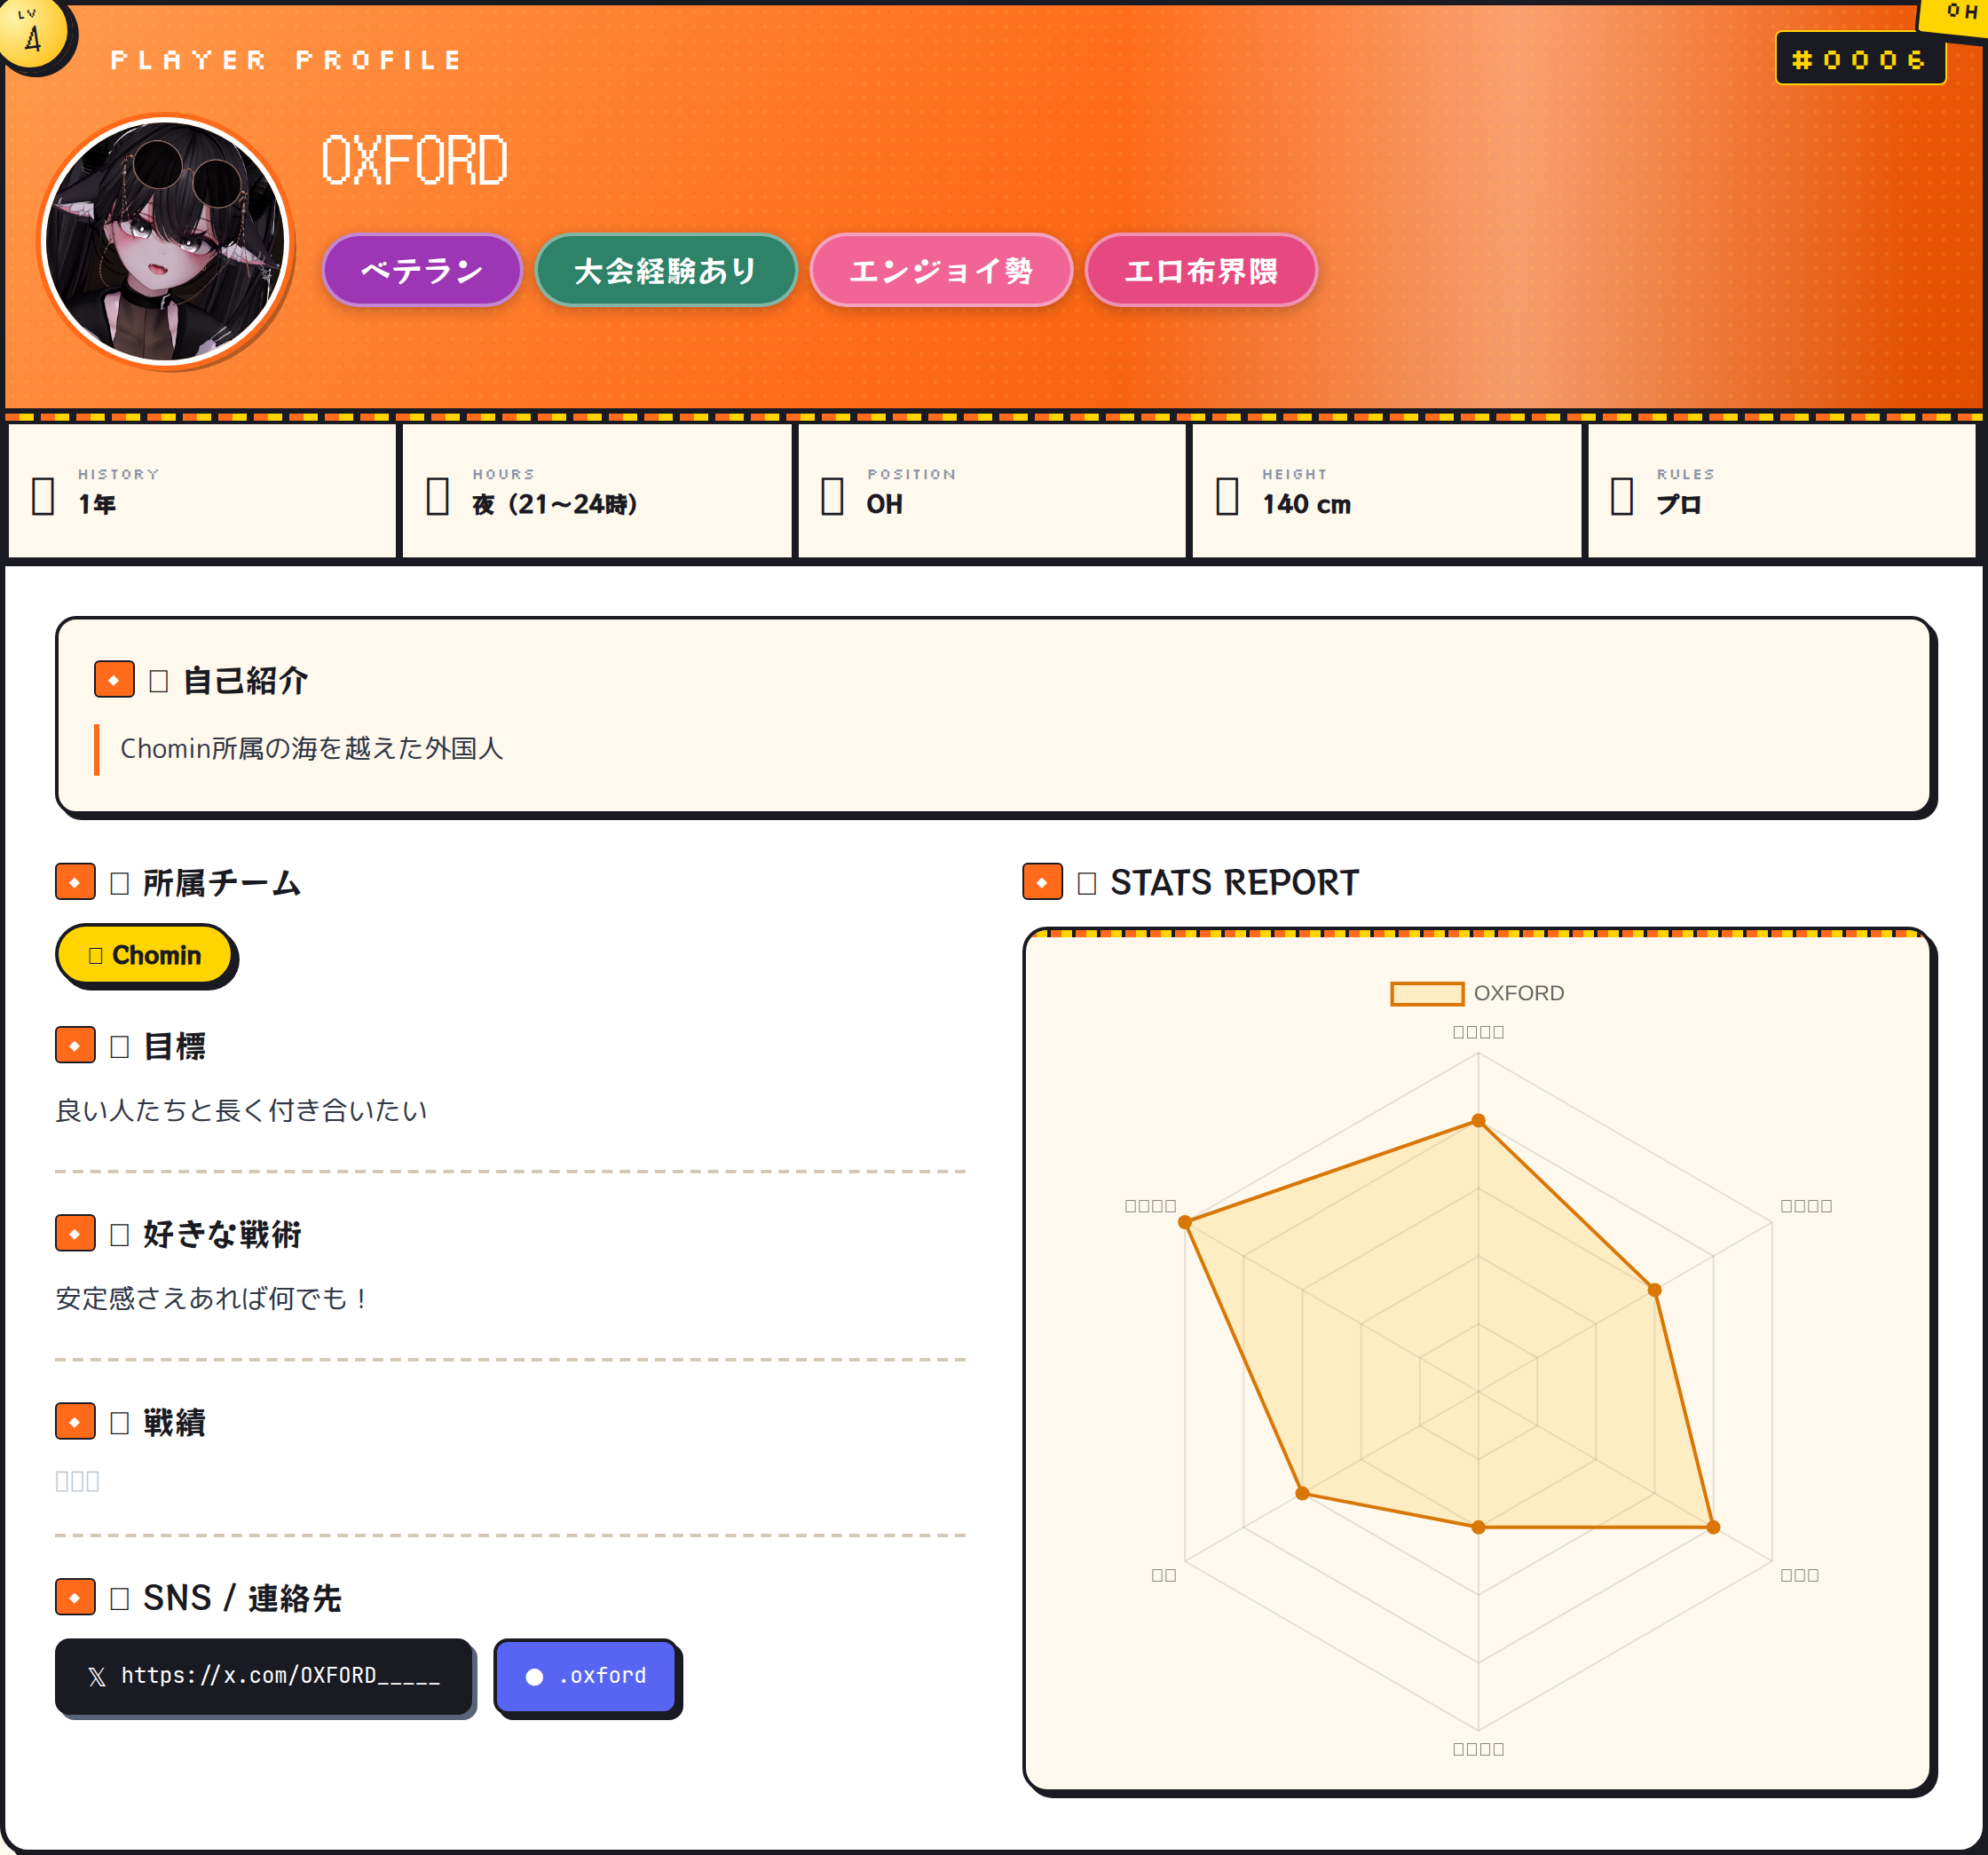Toggle the OXFORD legend swatch in radar chart
Viewport: 1988px width, 1855px height.
1426,993
